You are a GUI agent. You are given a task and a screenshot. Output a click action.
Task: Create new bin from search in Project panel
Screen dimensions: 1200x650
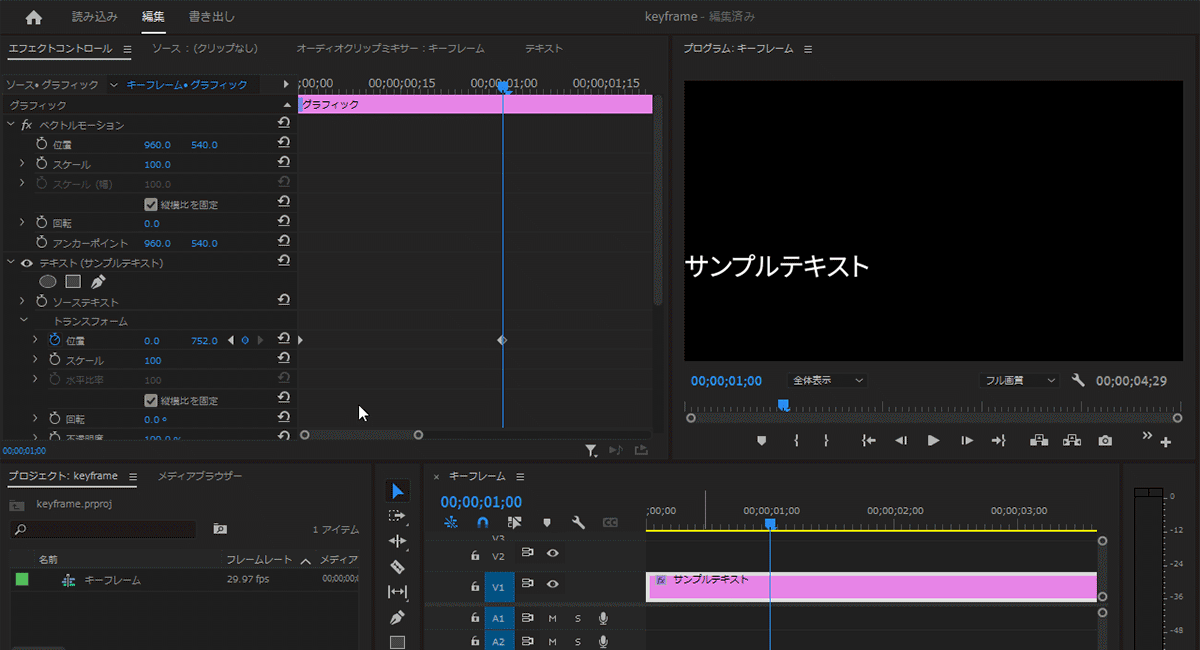tap(220, 529)
